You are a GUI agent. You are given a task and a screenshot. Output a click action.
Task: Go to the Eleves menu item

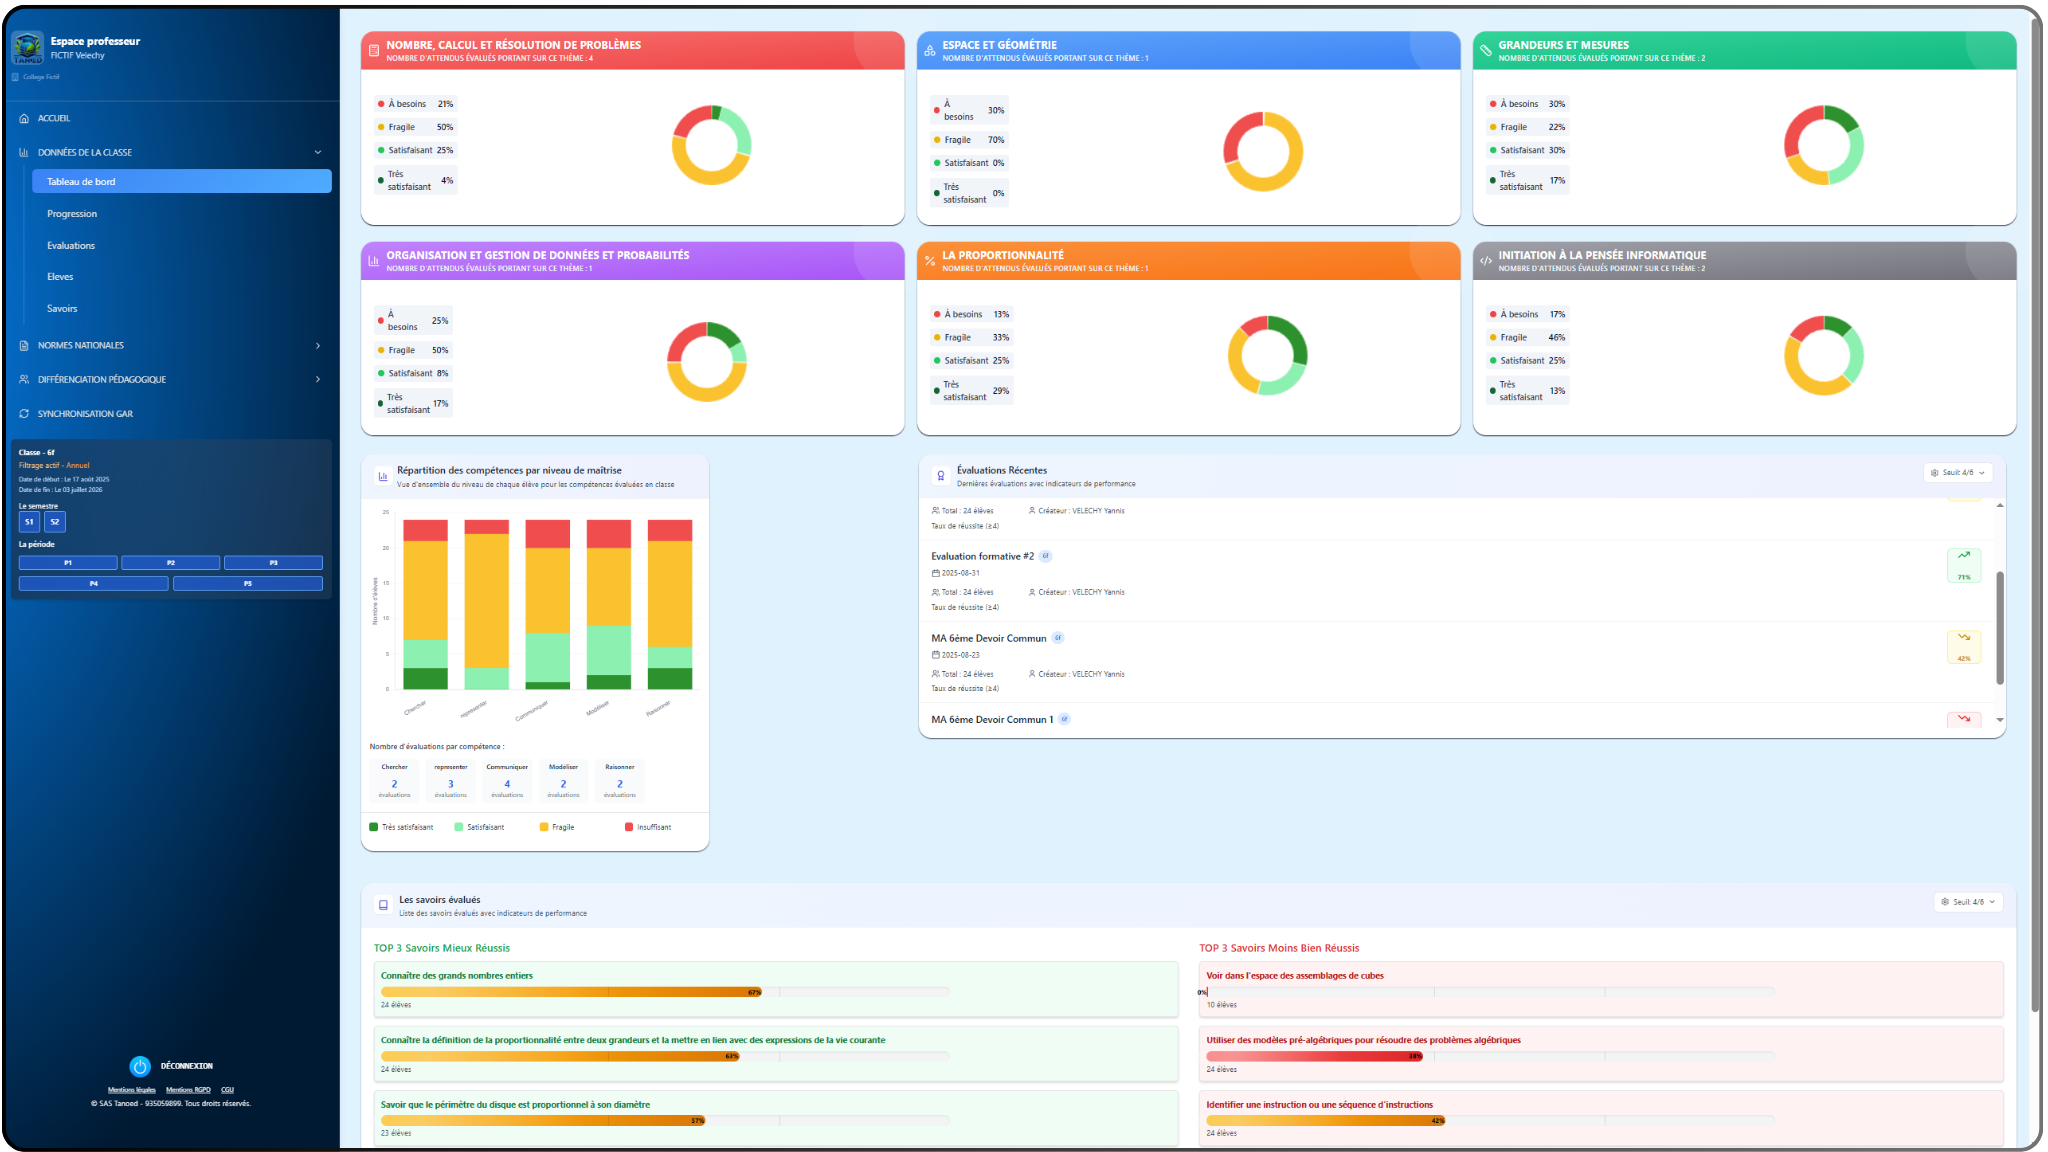tap(60, 277)
